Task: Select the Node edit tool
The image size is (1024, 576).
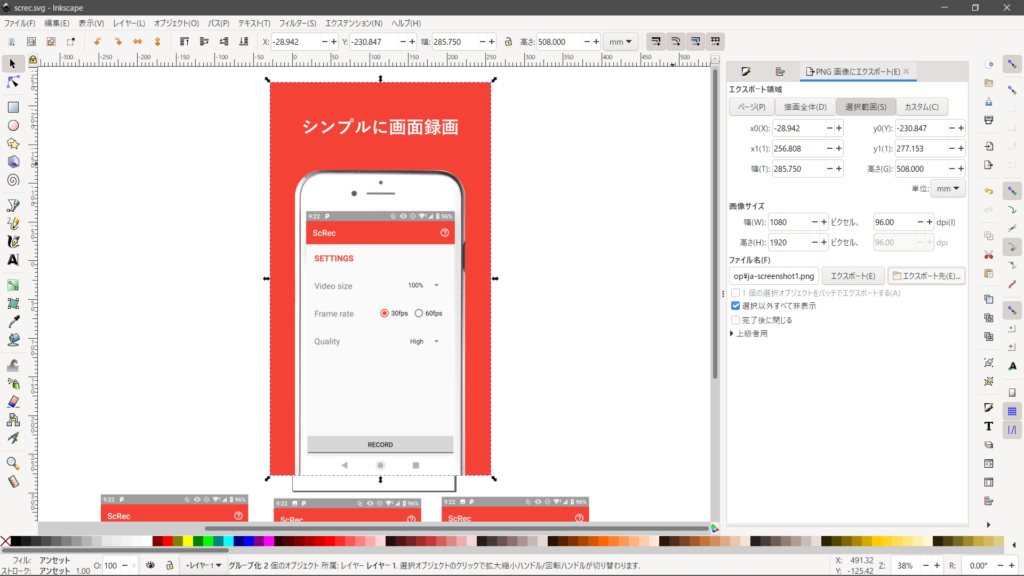Action: pos(12,82)
